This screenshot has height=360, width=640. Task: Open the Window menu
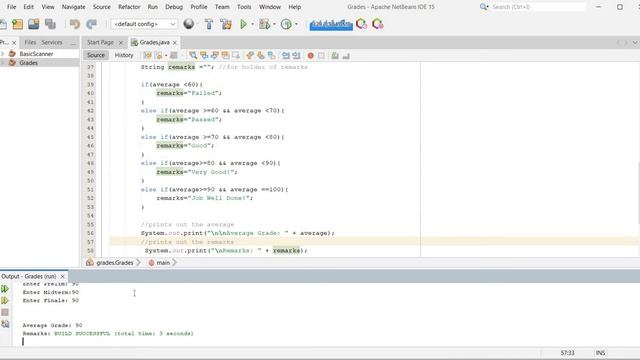click(270, 7)
